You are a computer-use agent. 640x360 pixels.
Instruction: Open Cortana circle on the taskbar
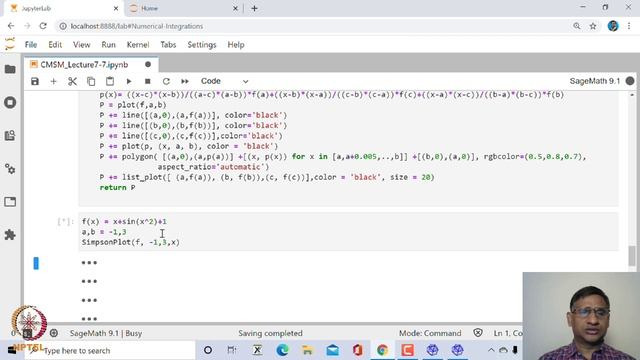(208, 350)
